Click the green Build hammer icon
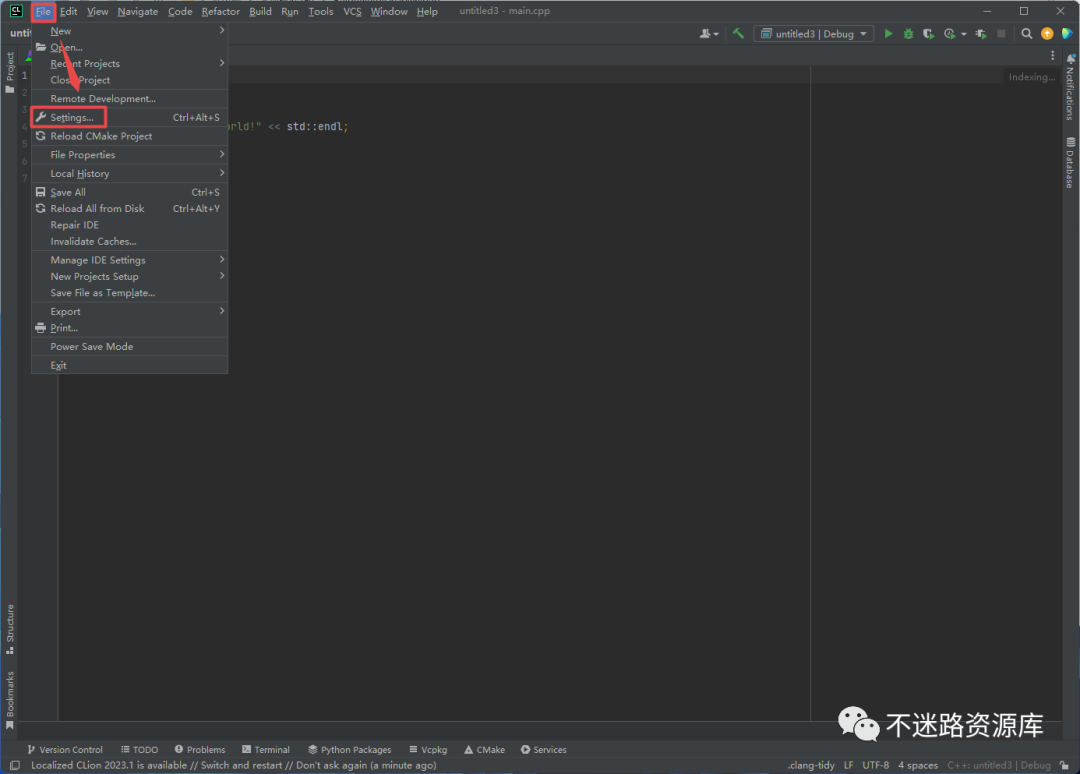1080x774 pixels. click(x=738, y=33)
